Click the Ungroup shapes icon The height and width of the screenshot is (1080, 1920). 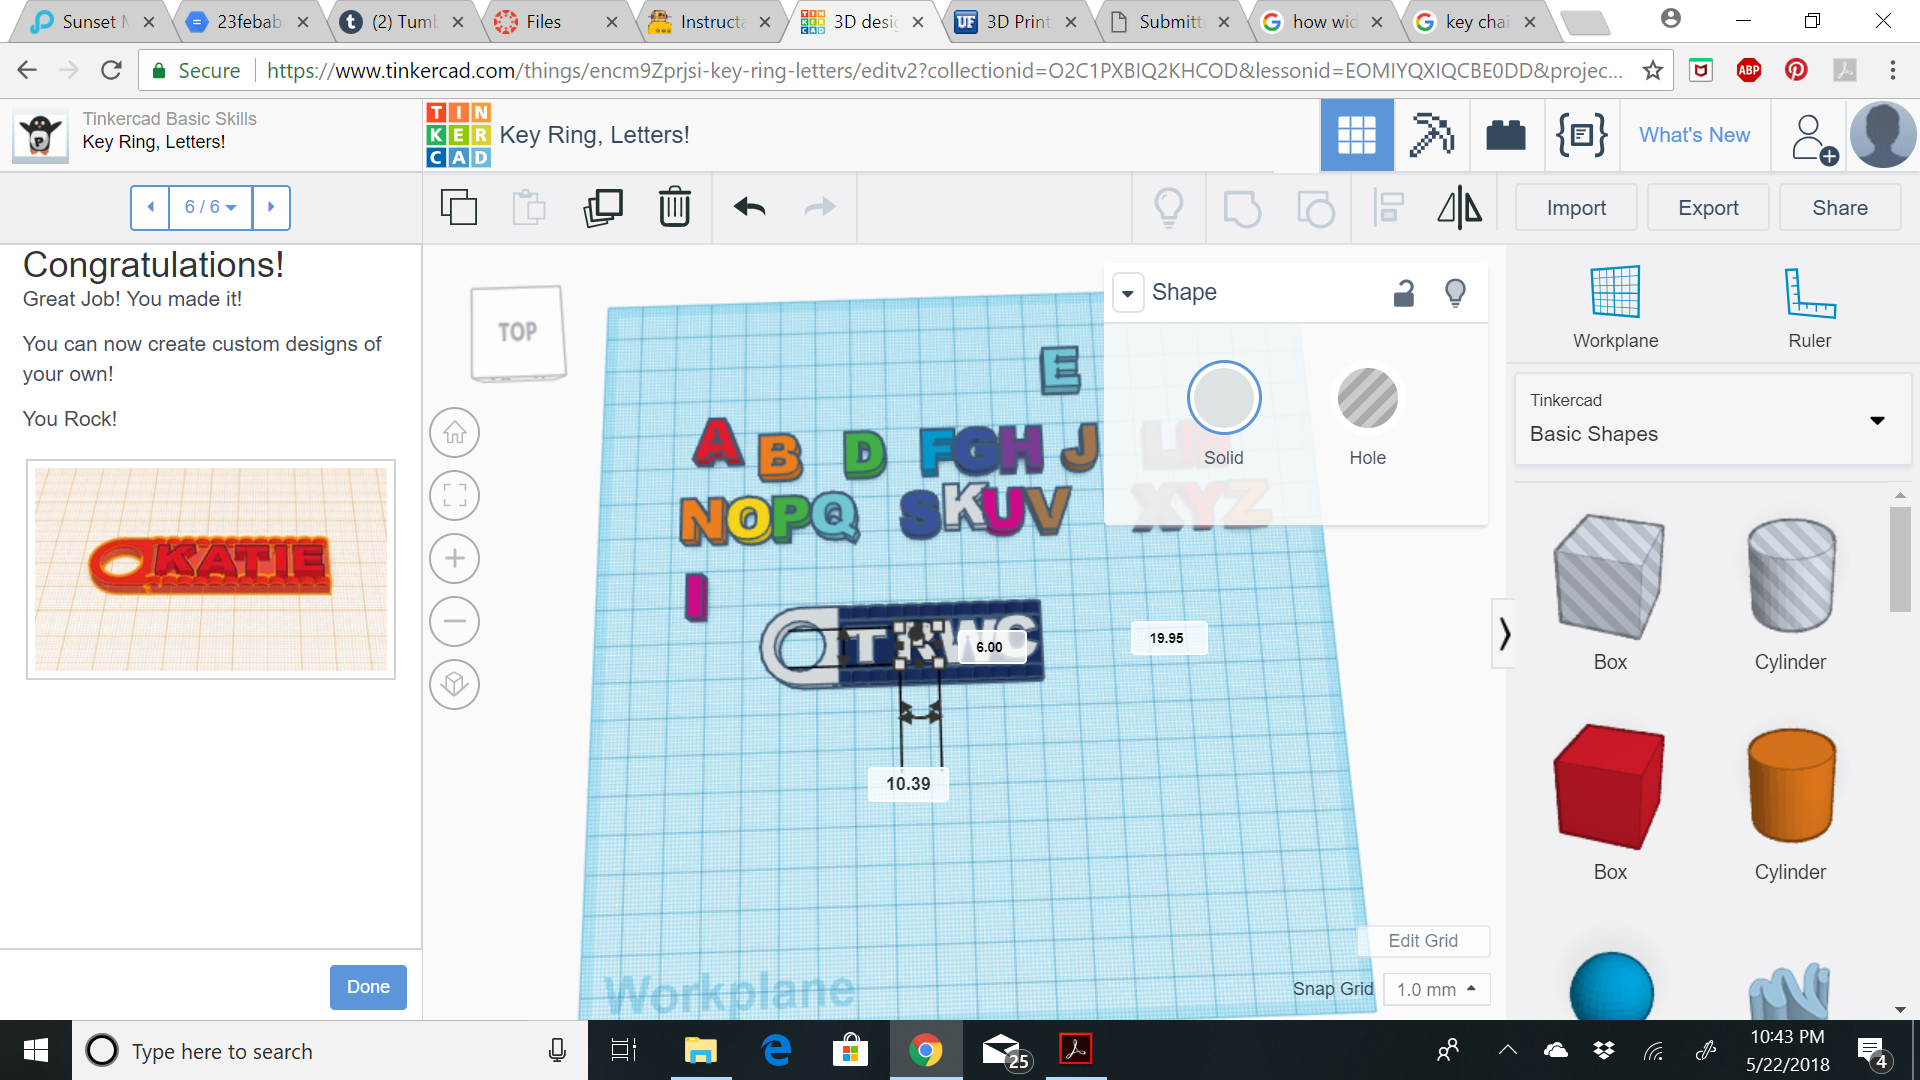click(x=1315, y=209)
